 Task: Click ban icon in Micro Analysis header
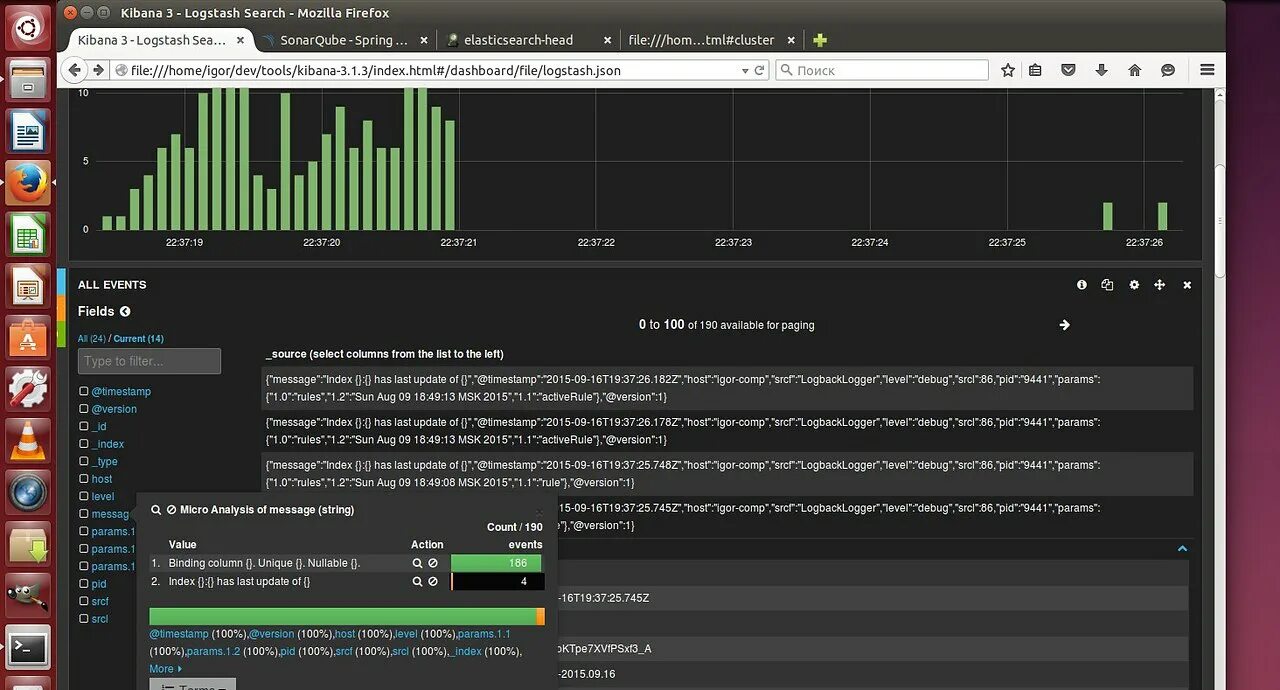coord(171,510)
